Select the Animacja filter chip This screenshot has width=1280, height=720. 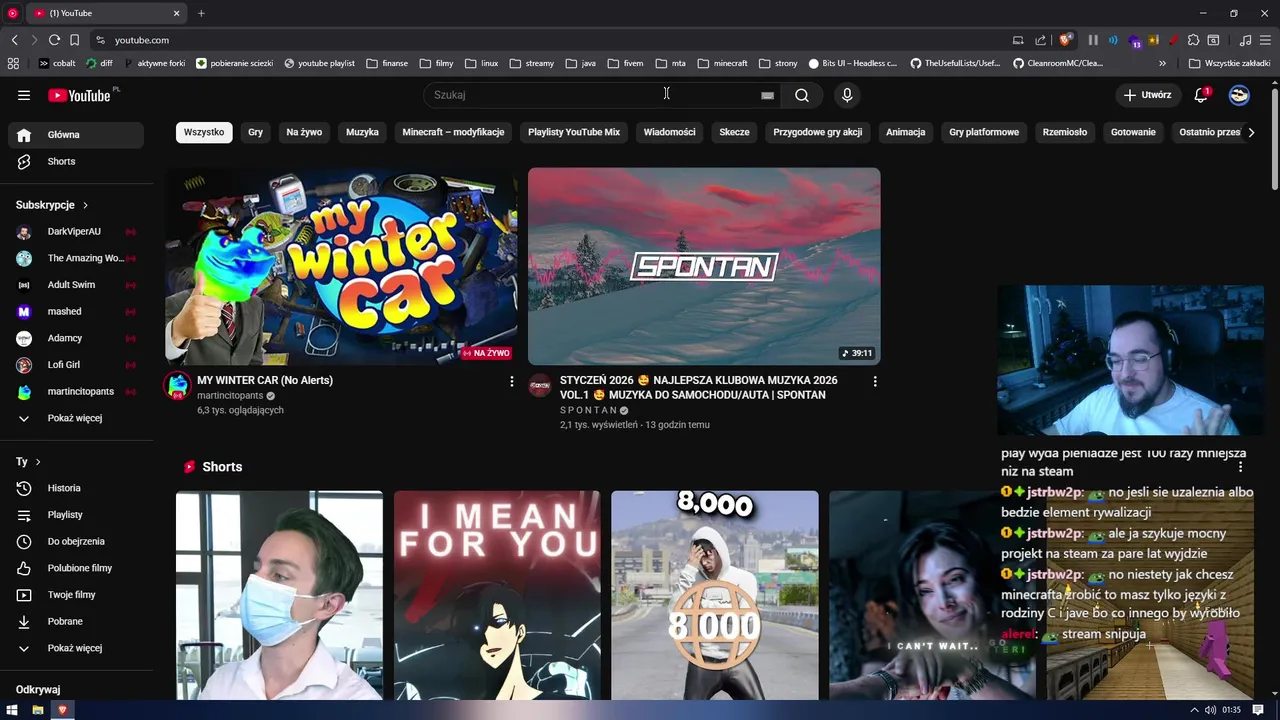pos(905,132)
